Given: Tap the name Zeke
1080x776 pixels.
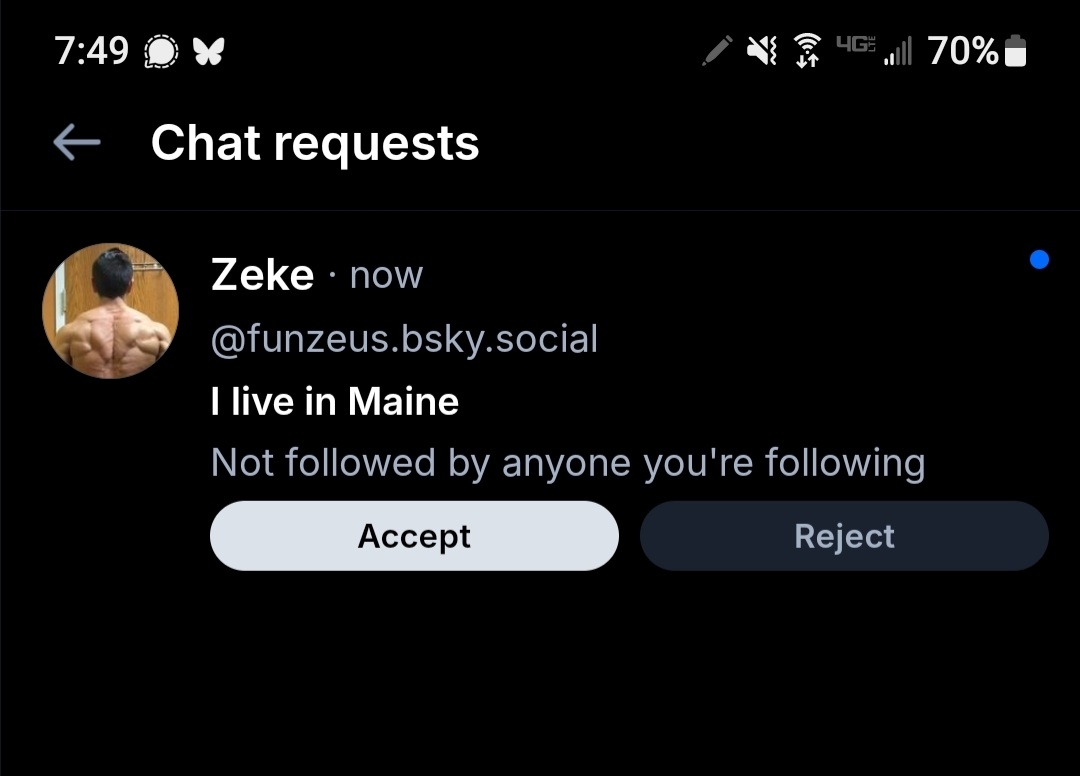Looking at the screenshot, I should [262, 275].
